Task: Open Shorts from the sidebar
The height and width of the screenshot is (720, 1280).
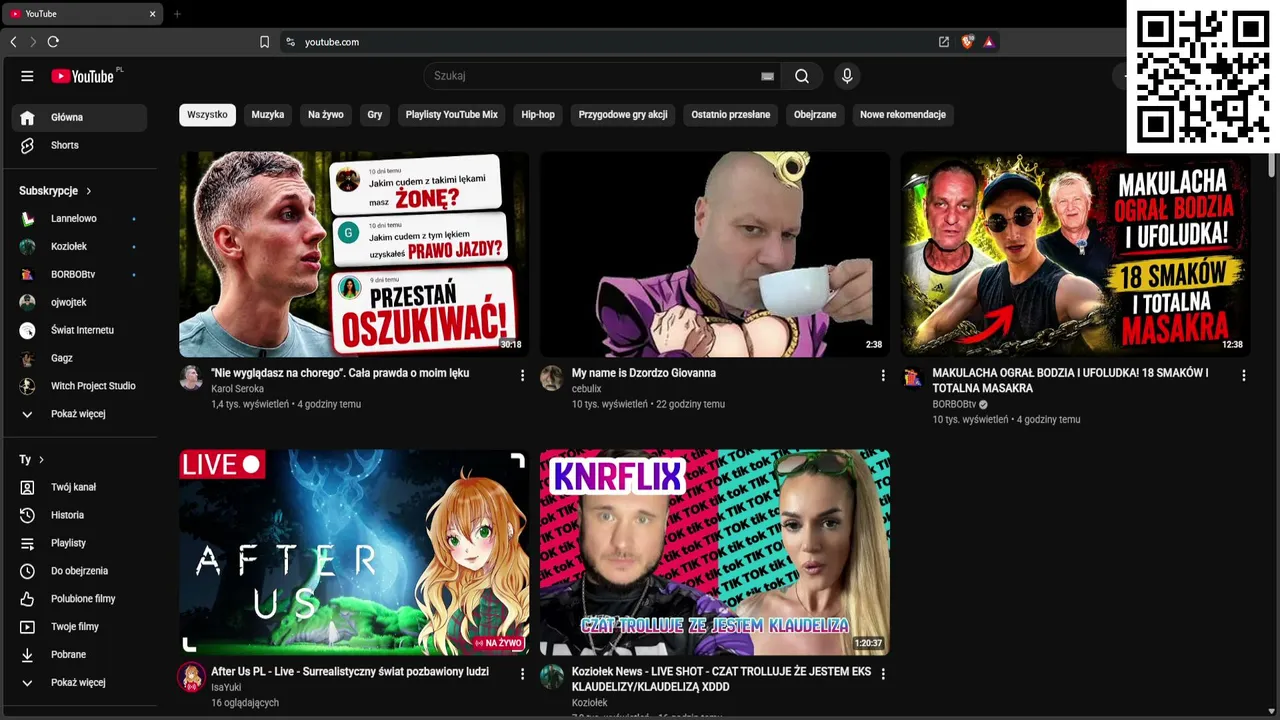Action: click(x=79, y=146)
